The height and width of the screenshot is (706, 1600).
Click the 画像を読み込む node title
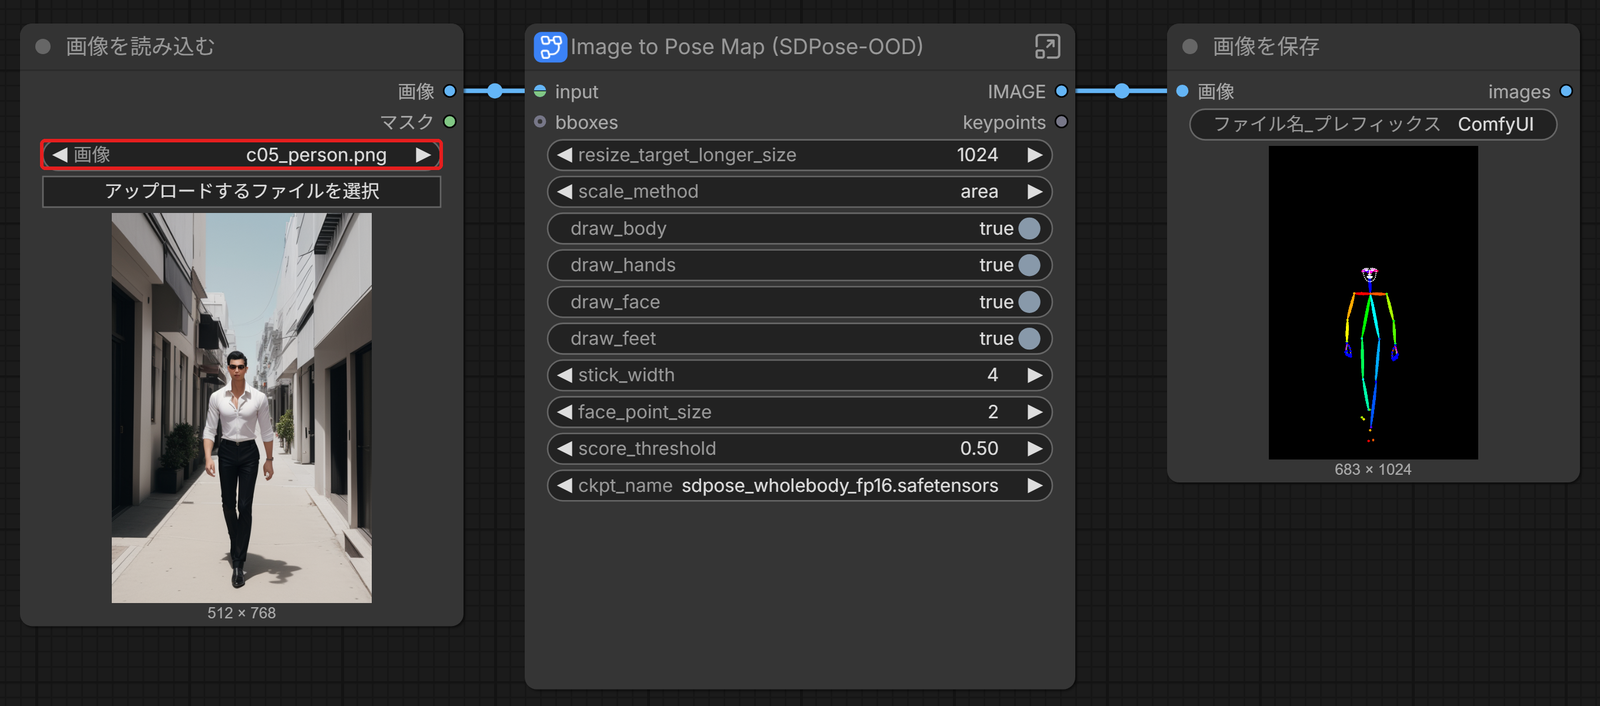140,47
